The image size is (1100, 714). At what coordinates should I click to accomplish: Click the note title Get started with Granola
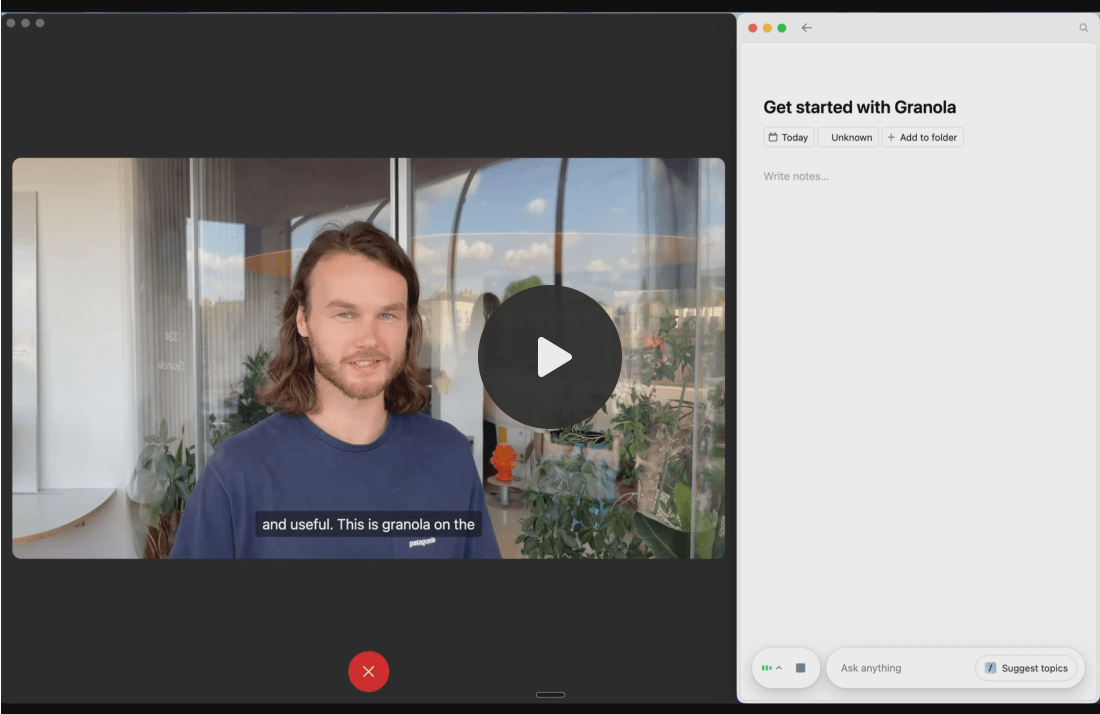coord(859,107)
